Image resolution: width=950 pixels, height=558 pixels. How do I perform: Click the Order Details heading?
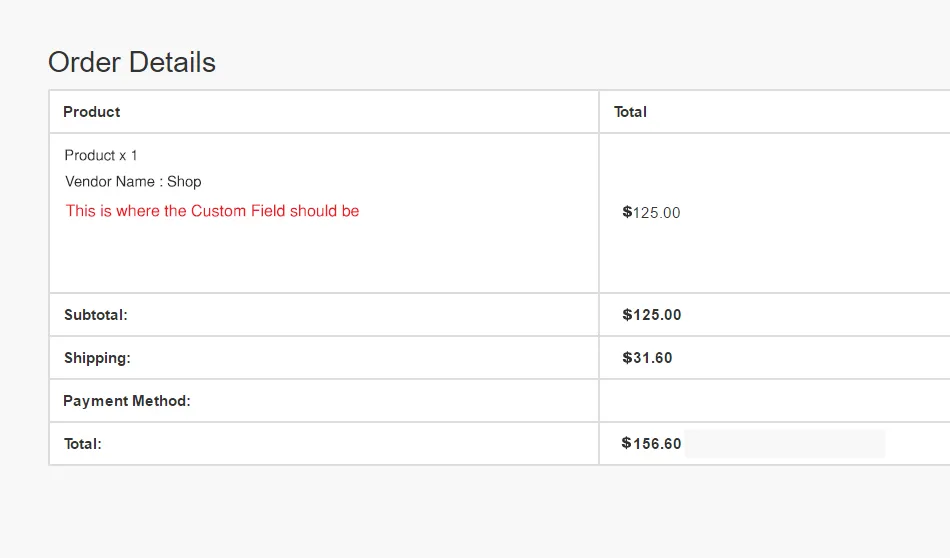point(132,62)
